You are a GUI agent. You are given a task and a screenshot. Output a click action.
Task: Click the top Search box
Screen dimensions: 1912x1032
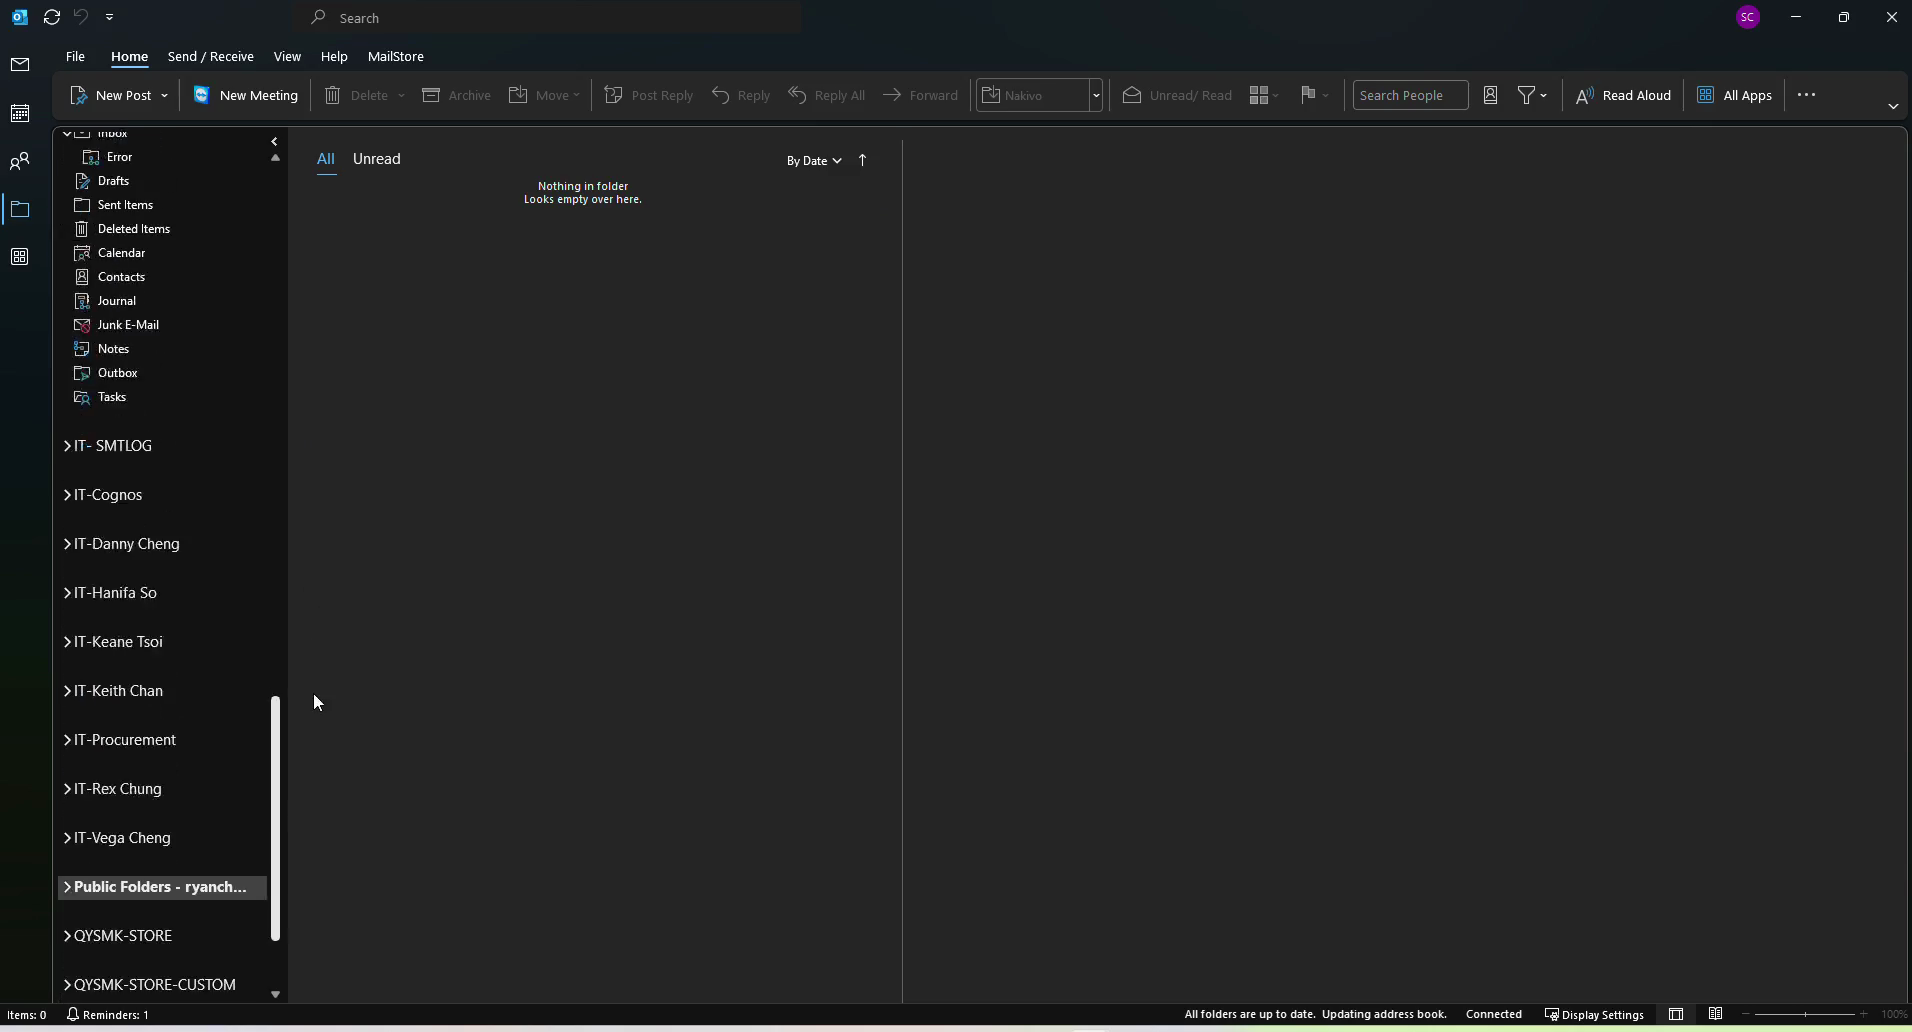551,18
